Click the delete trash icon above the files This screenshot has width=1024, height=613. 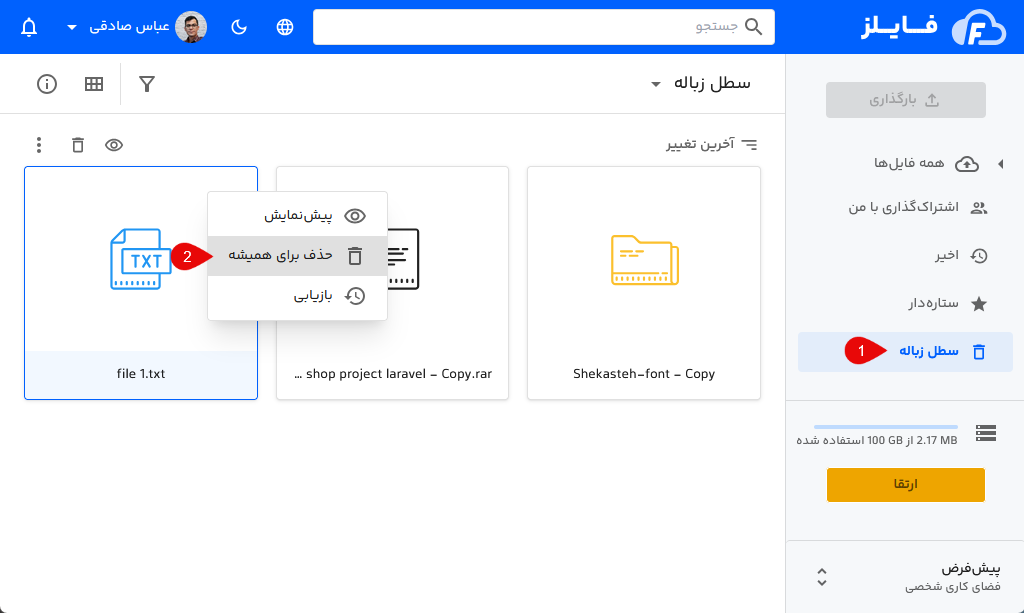(x=77, y=145)
